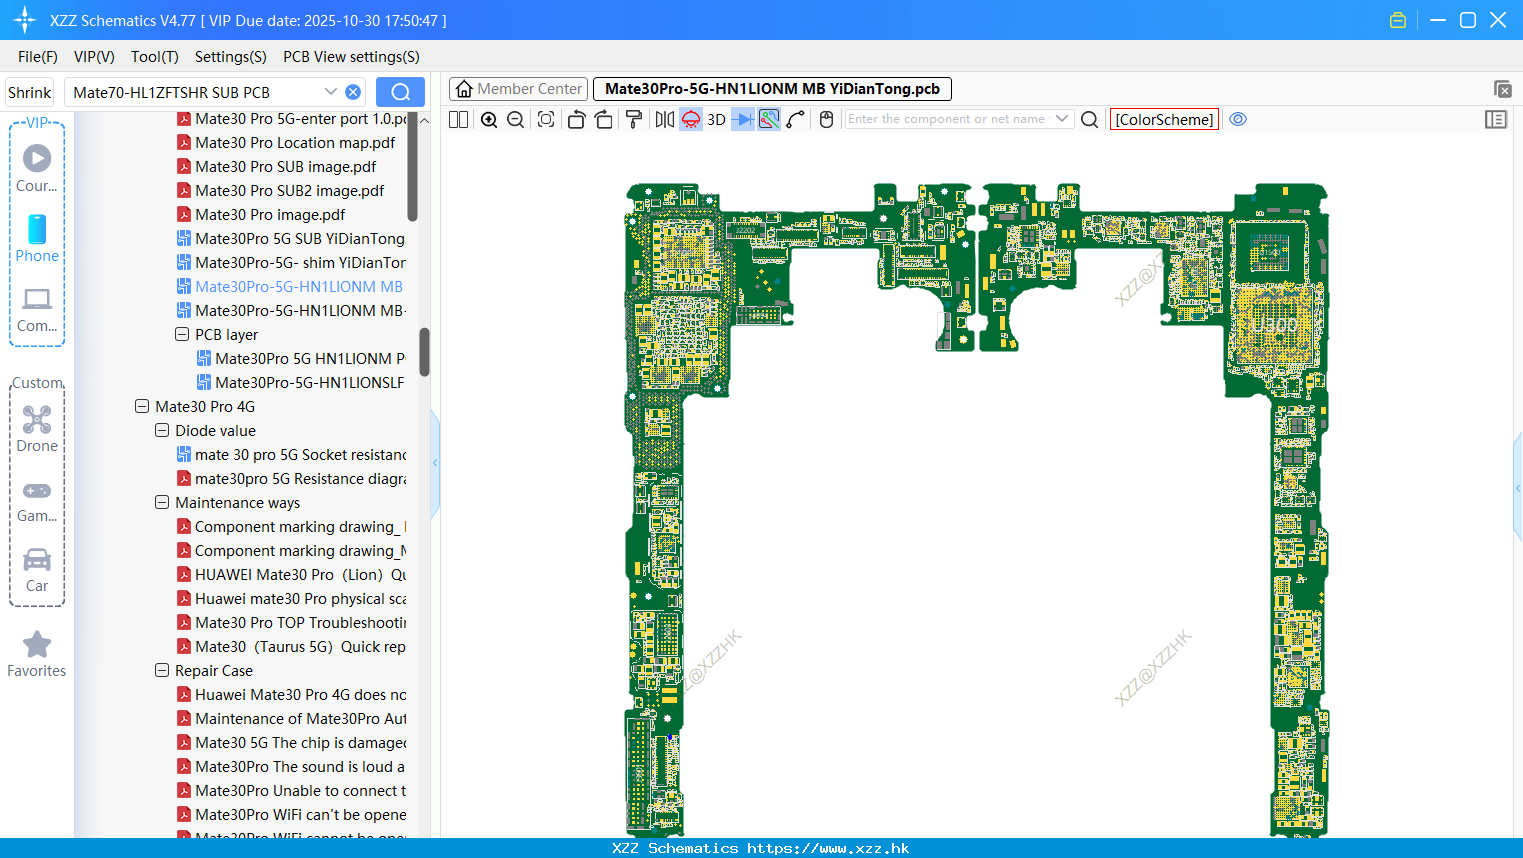Open the Tool menu

pyautogui.click(x=155, y=57)
